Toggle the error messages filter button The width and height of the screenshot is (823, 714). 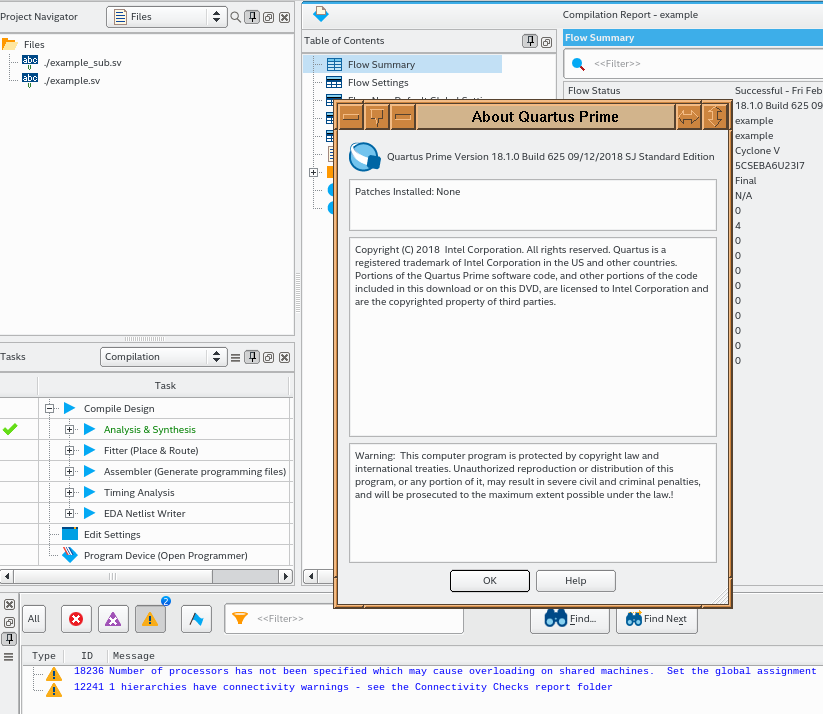click(76, 619)
